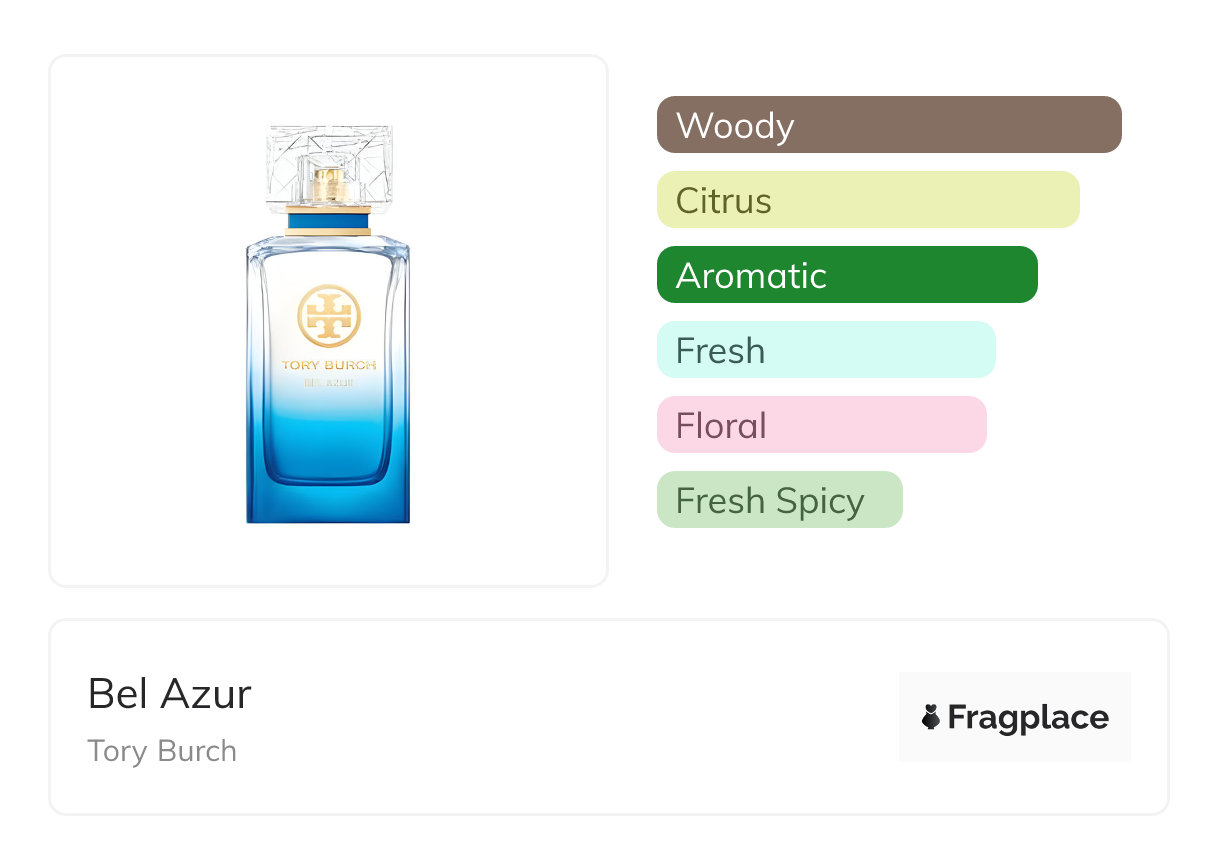
Task: Select the yellow Citrus accord bar
Action: (x=867, y=200)
